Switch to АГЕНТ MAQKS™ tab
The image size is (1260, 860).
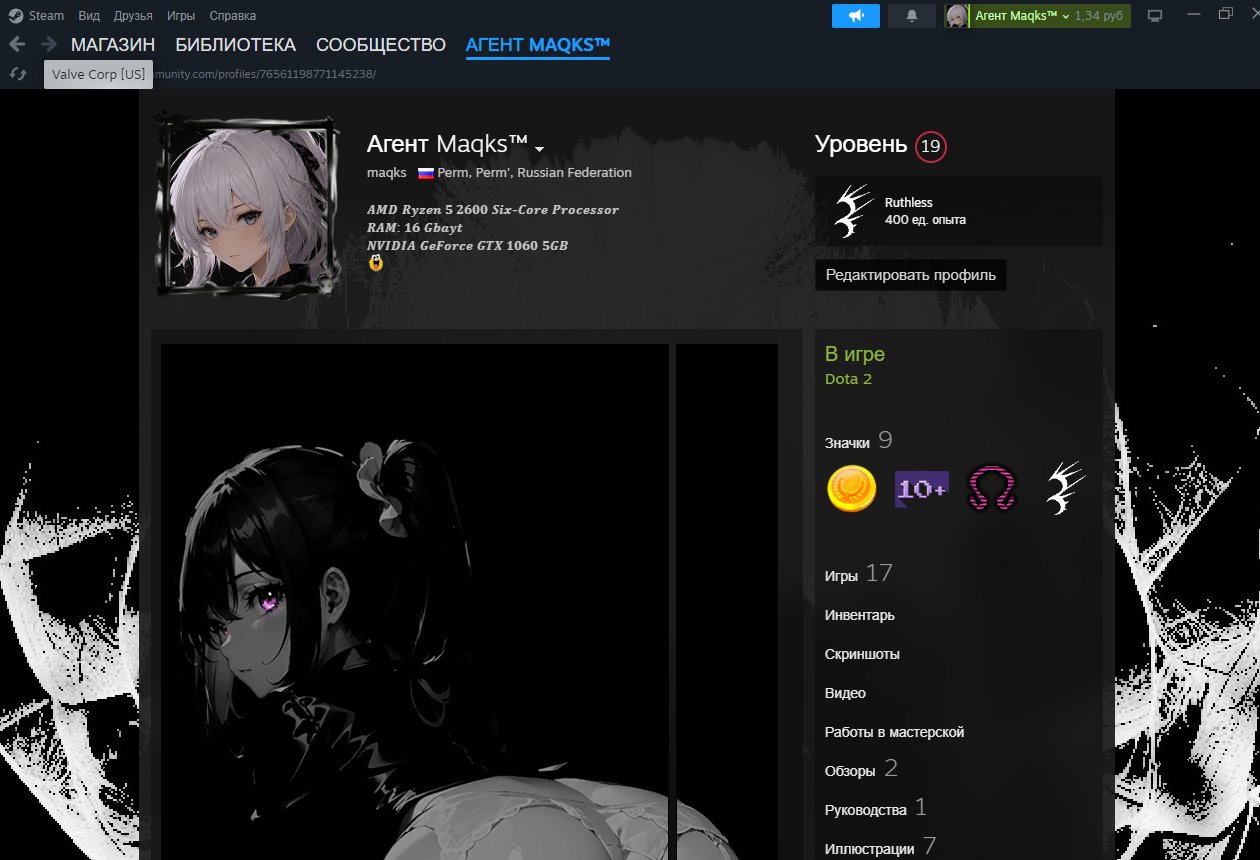tap(538, 45)
